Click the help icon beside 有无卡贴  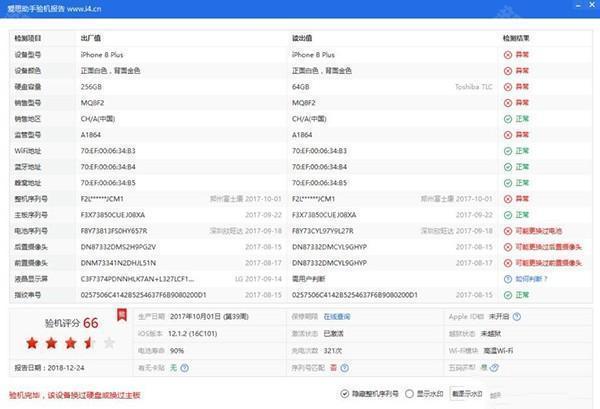[184, 368]
